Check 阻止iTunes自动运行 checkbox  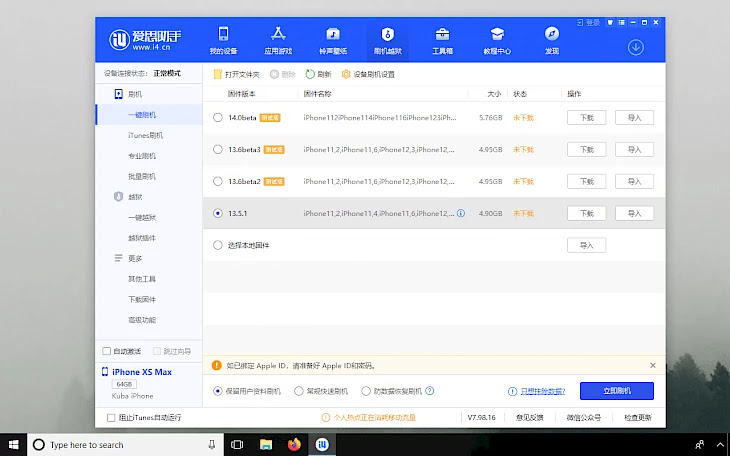pyautogui.click(x=111, y=417)
